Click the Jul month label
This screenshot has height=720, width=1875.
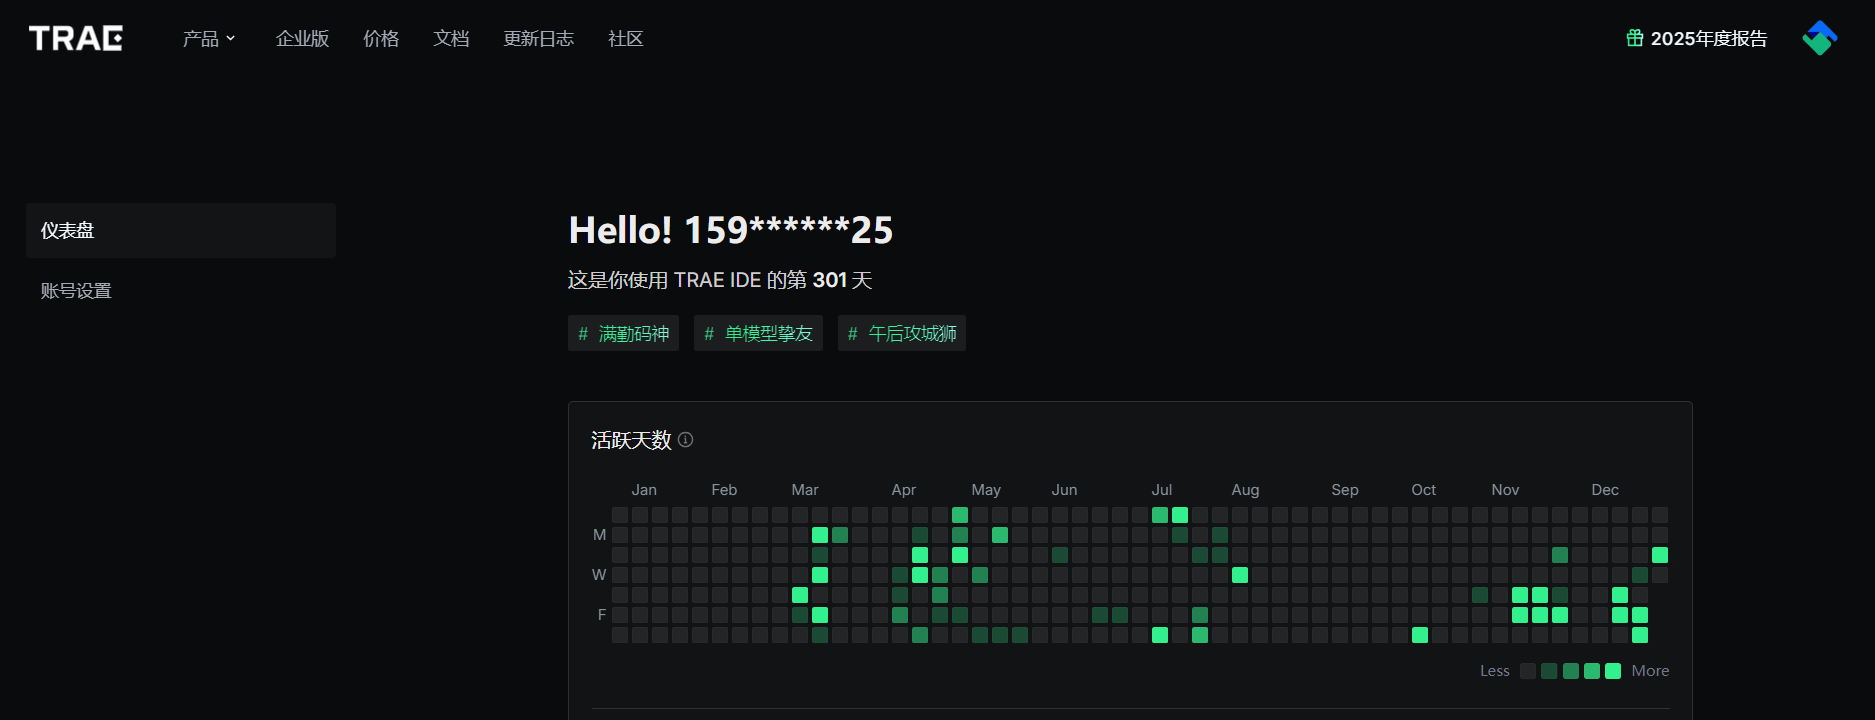pyautogui.click(x=1161, y=490)
